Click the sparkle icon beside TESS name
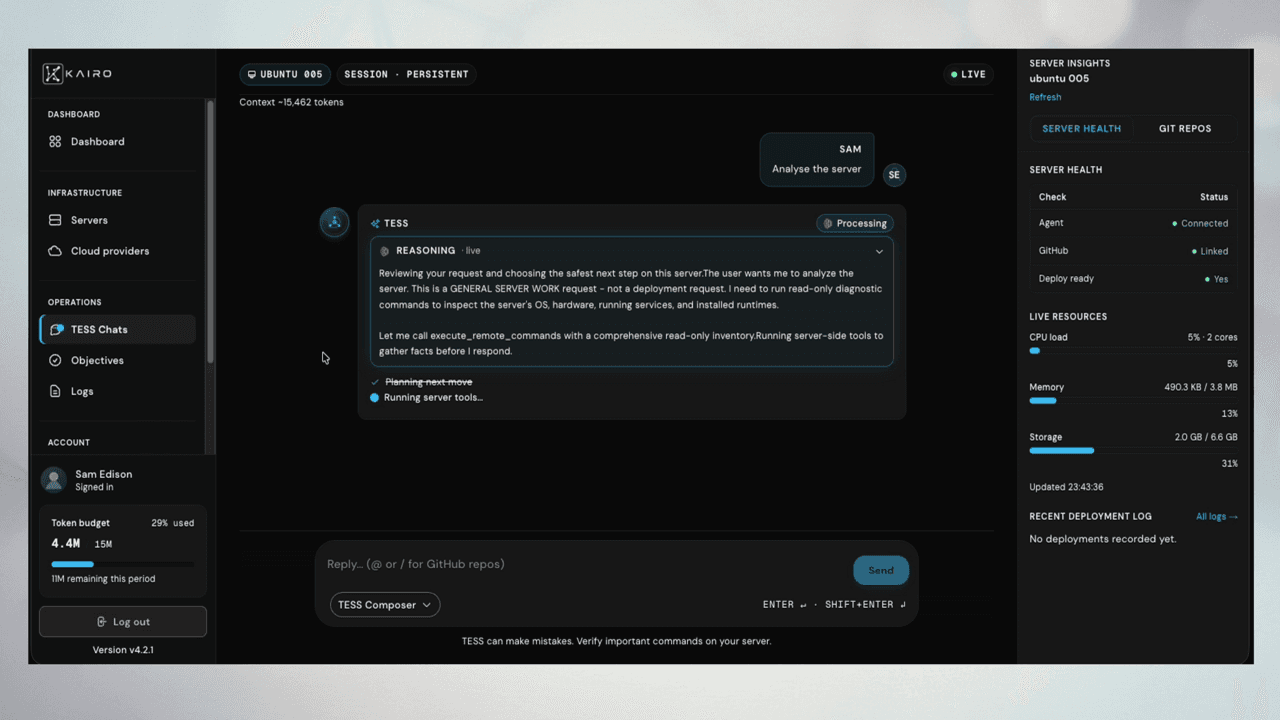Viewport: 1280px width, 720px height. (375, 224)
